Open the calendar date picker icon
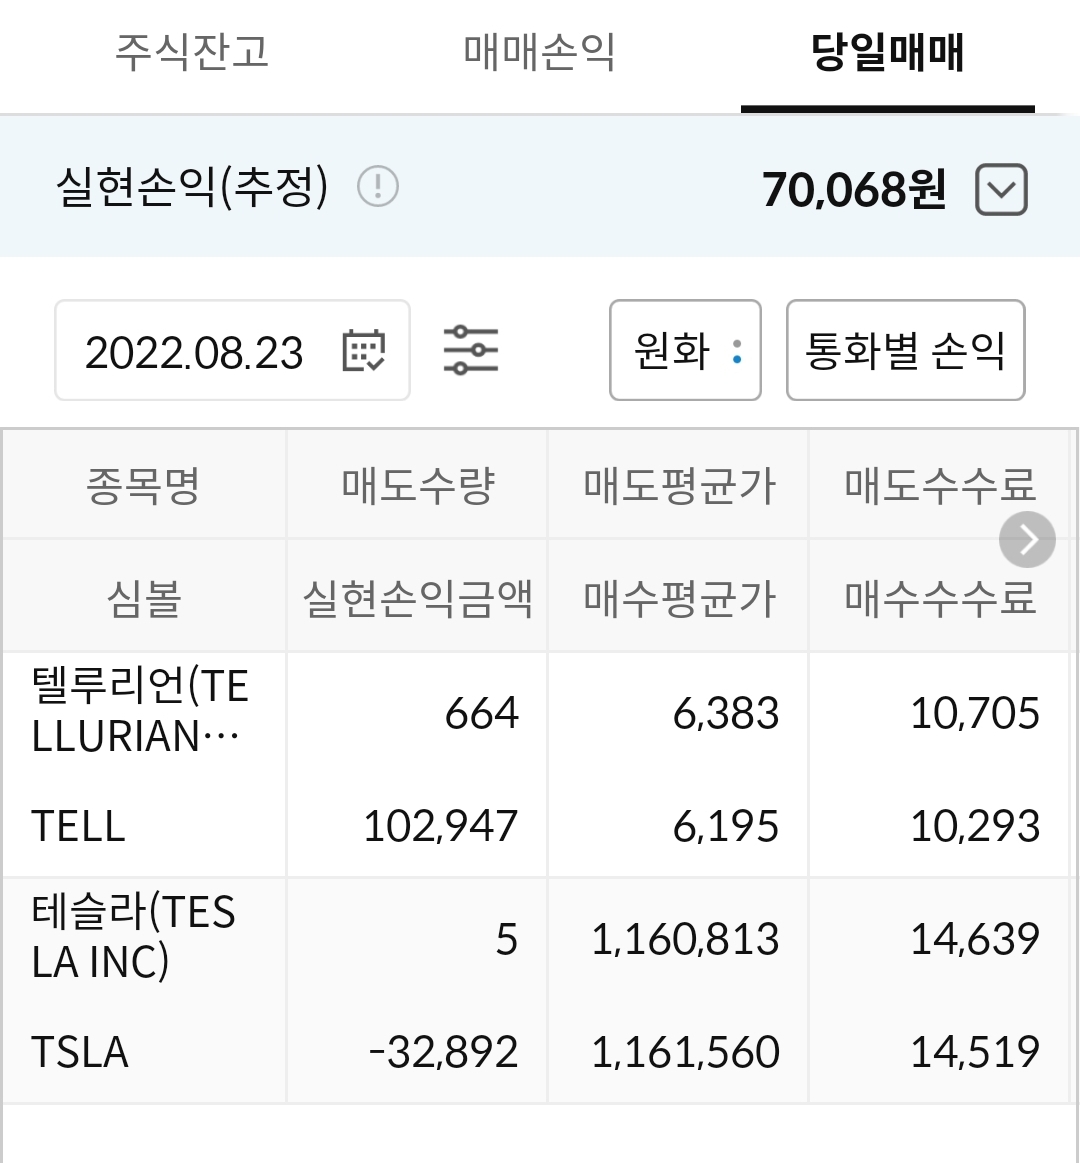Image resolution: width=1080 pixels, height=1163 pixels. coord(363,351)
